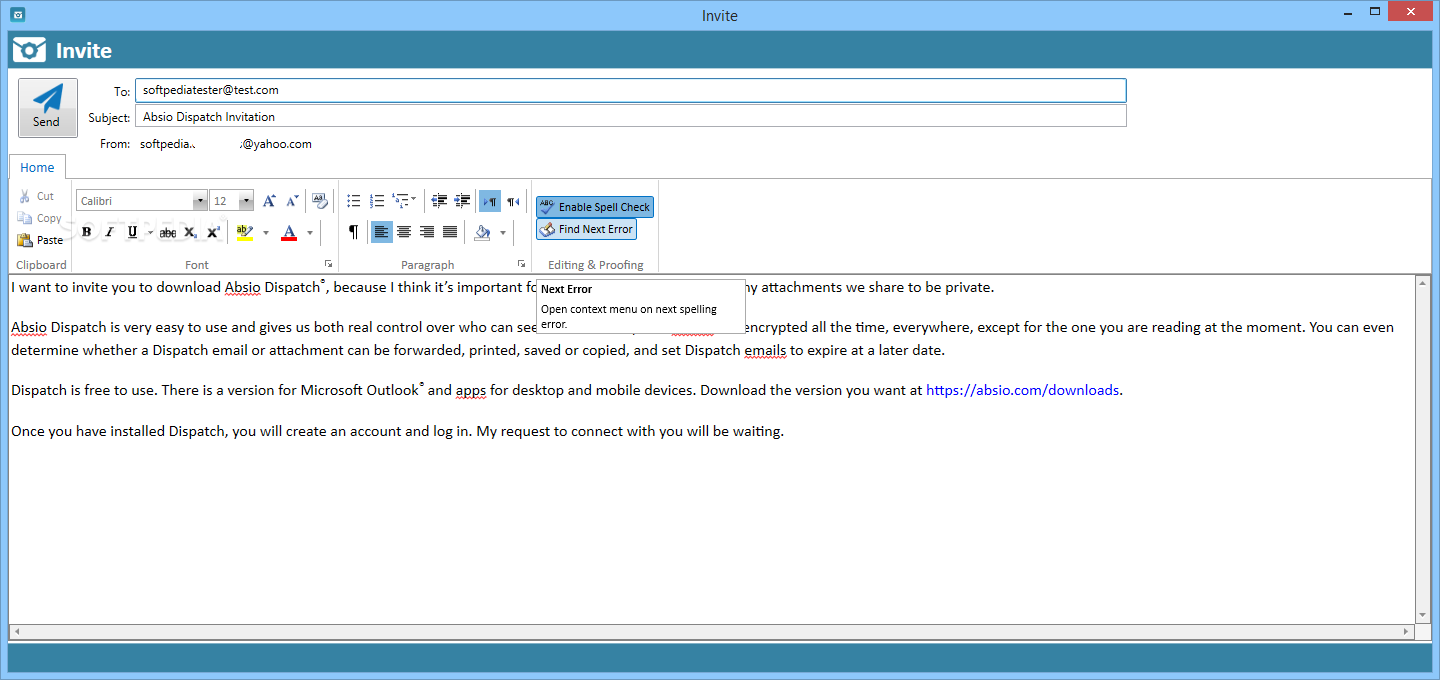The image size is (1440, 680).
Task: Insert a bulleted list
Action: [x=354, y=201]
